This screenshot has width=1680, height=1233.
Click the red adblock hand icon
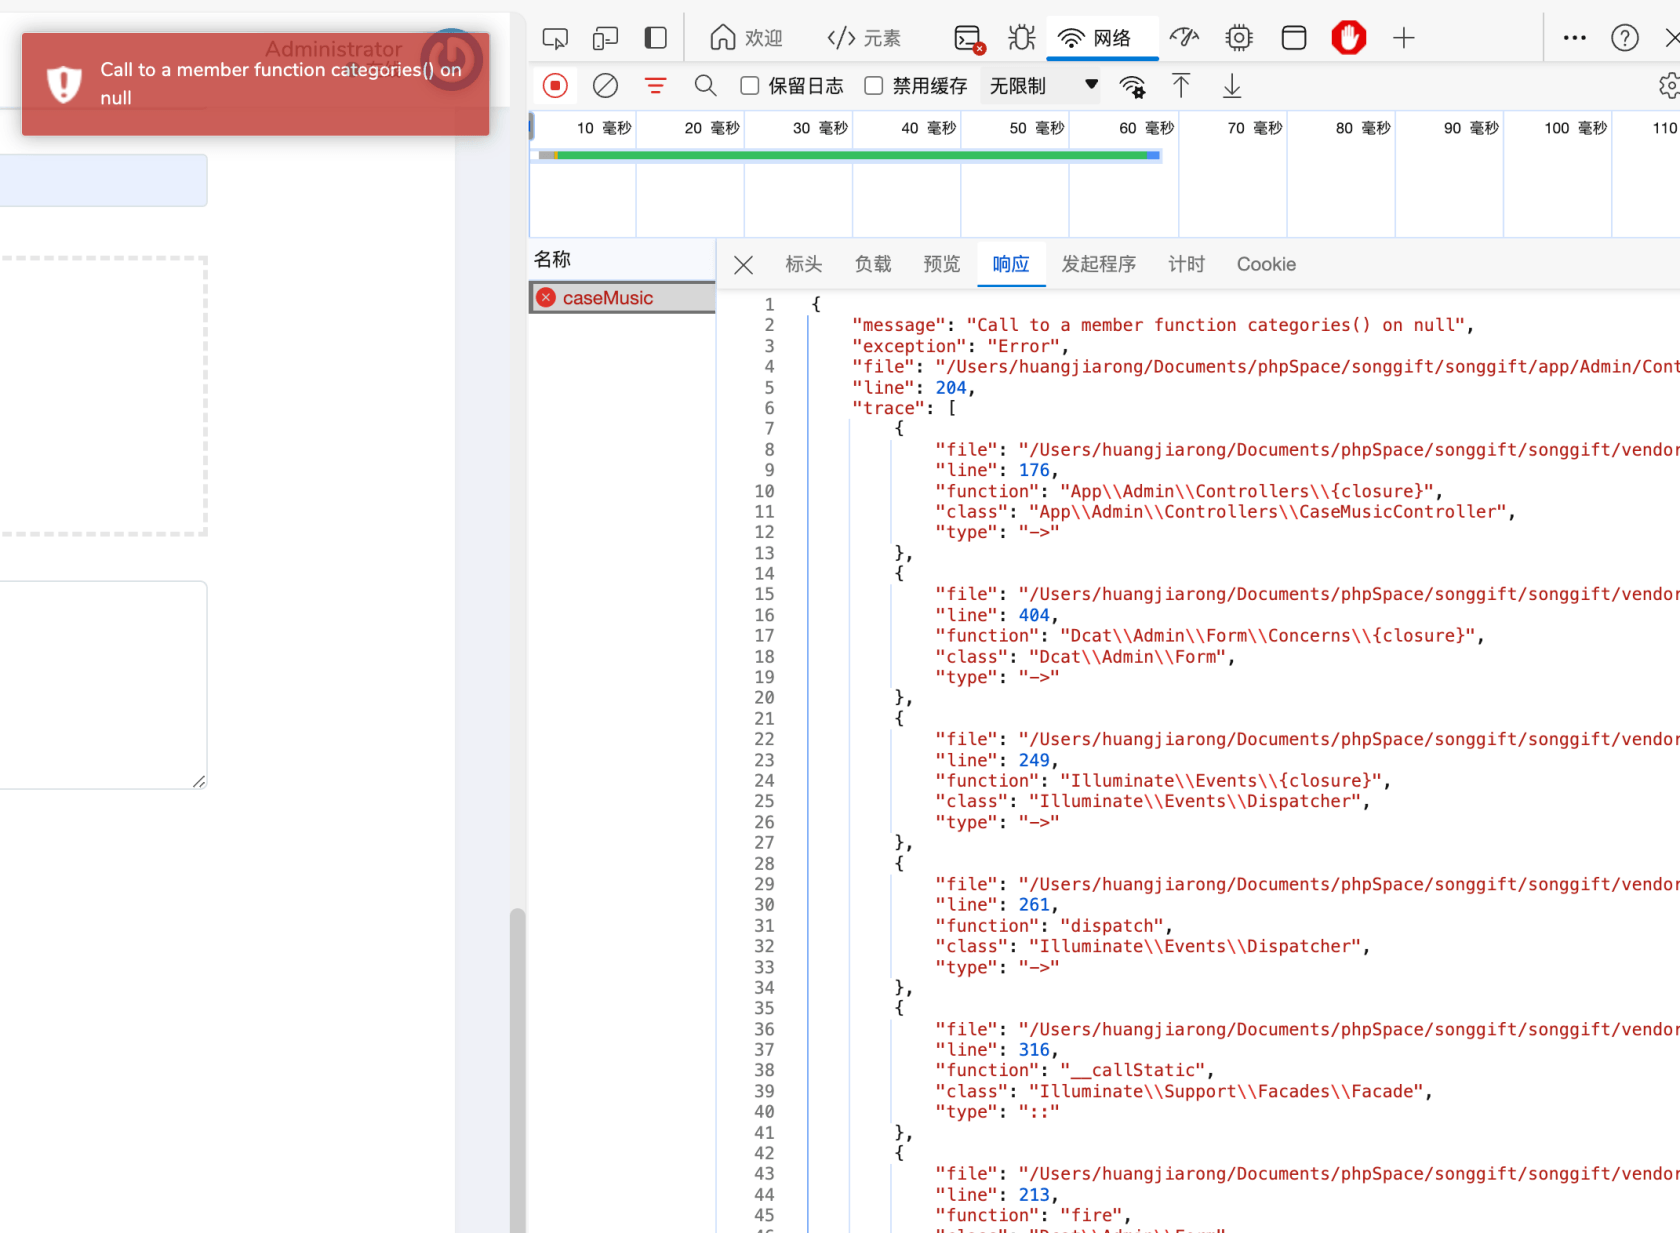coord(1349,38)
